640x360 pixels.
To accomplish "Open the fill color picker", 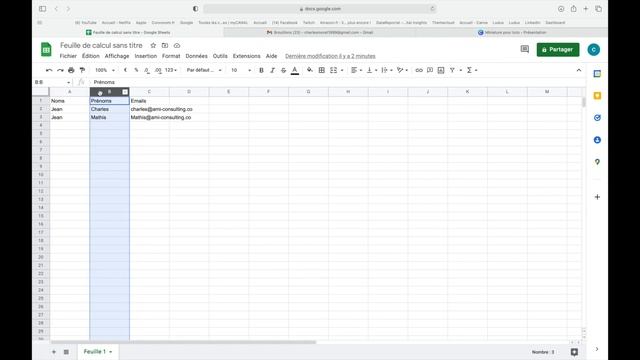I will point(310,70).
